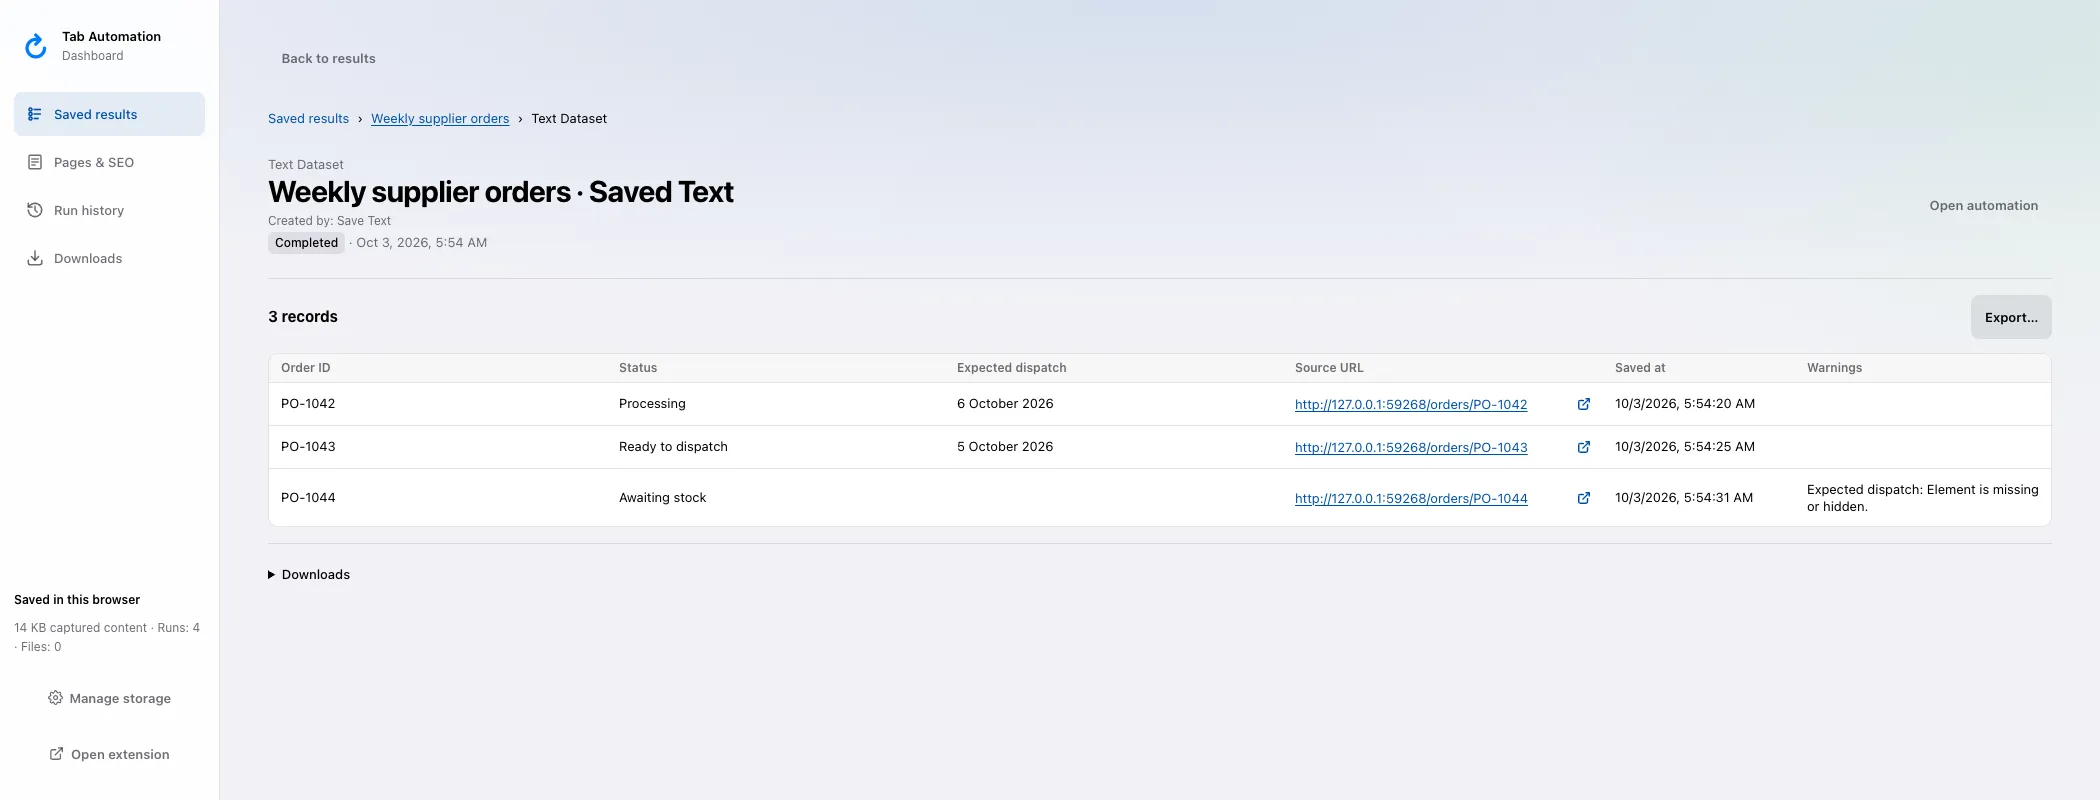Screen dimensions: 2100x800
Task: Open PO-1044 source in new tab icon
Action: tap(1584, 498)
